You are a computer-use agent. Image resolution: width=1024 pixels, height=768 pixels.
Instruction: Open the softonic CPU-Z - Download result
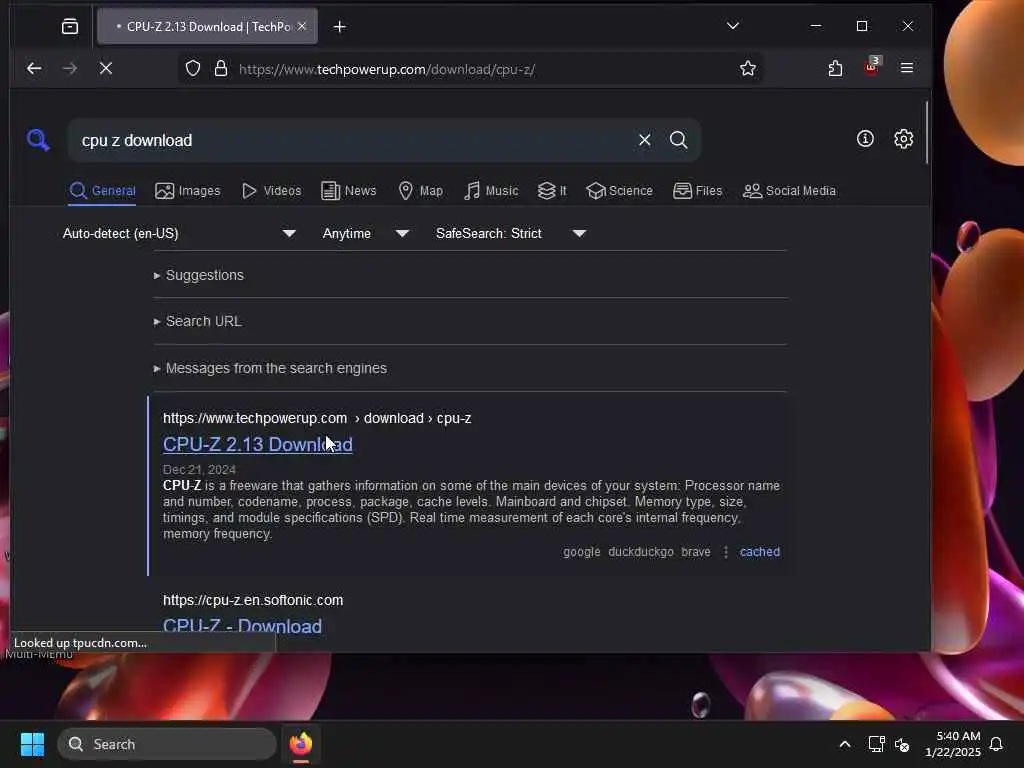(242, 626)
